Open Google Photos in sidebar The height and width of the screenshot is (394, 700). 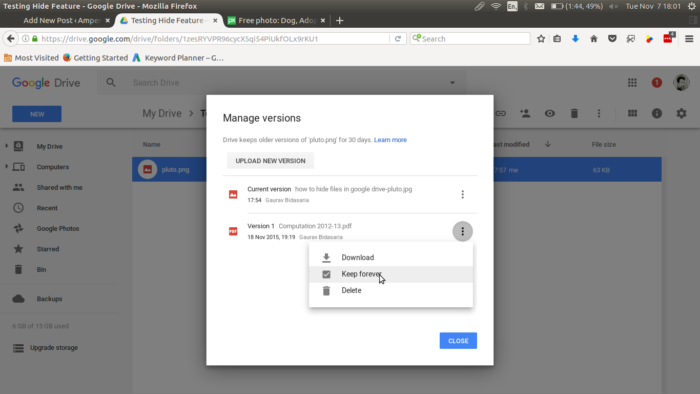click(58, 228)
